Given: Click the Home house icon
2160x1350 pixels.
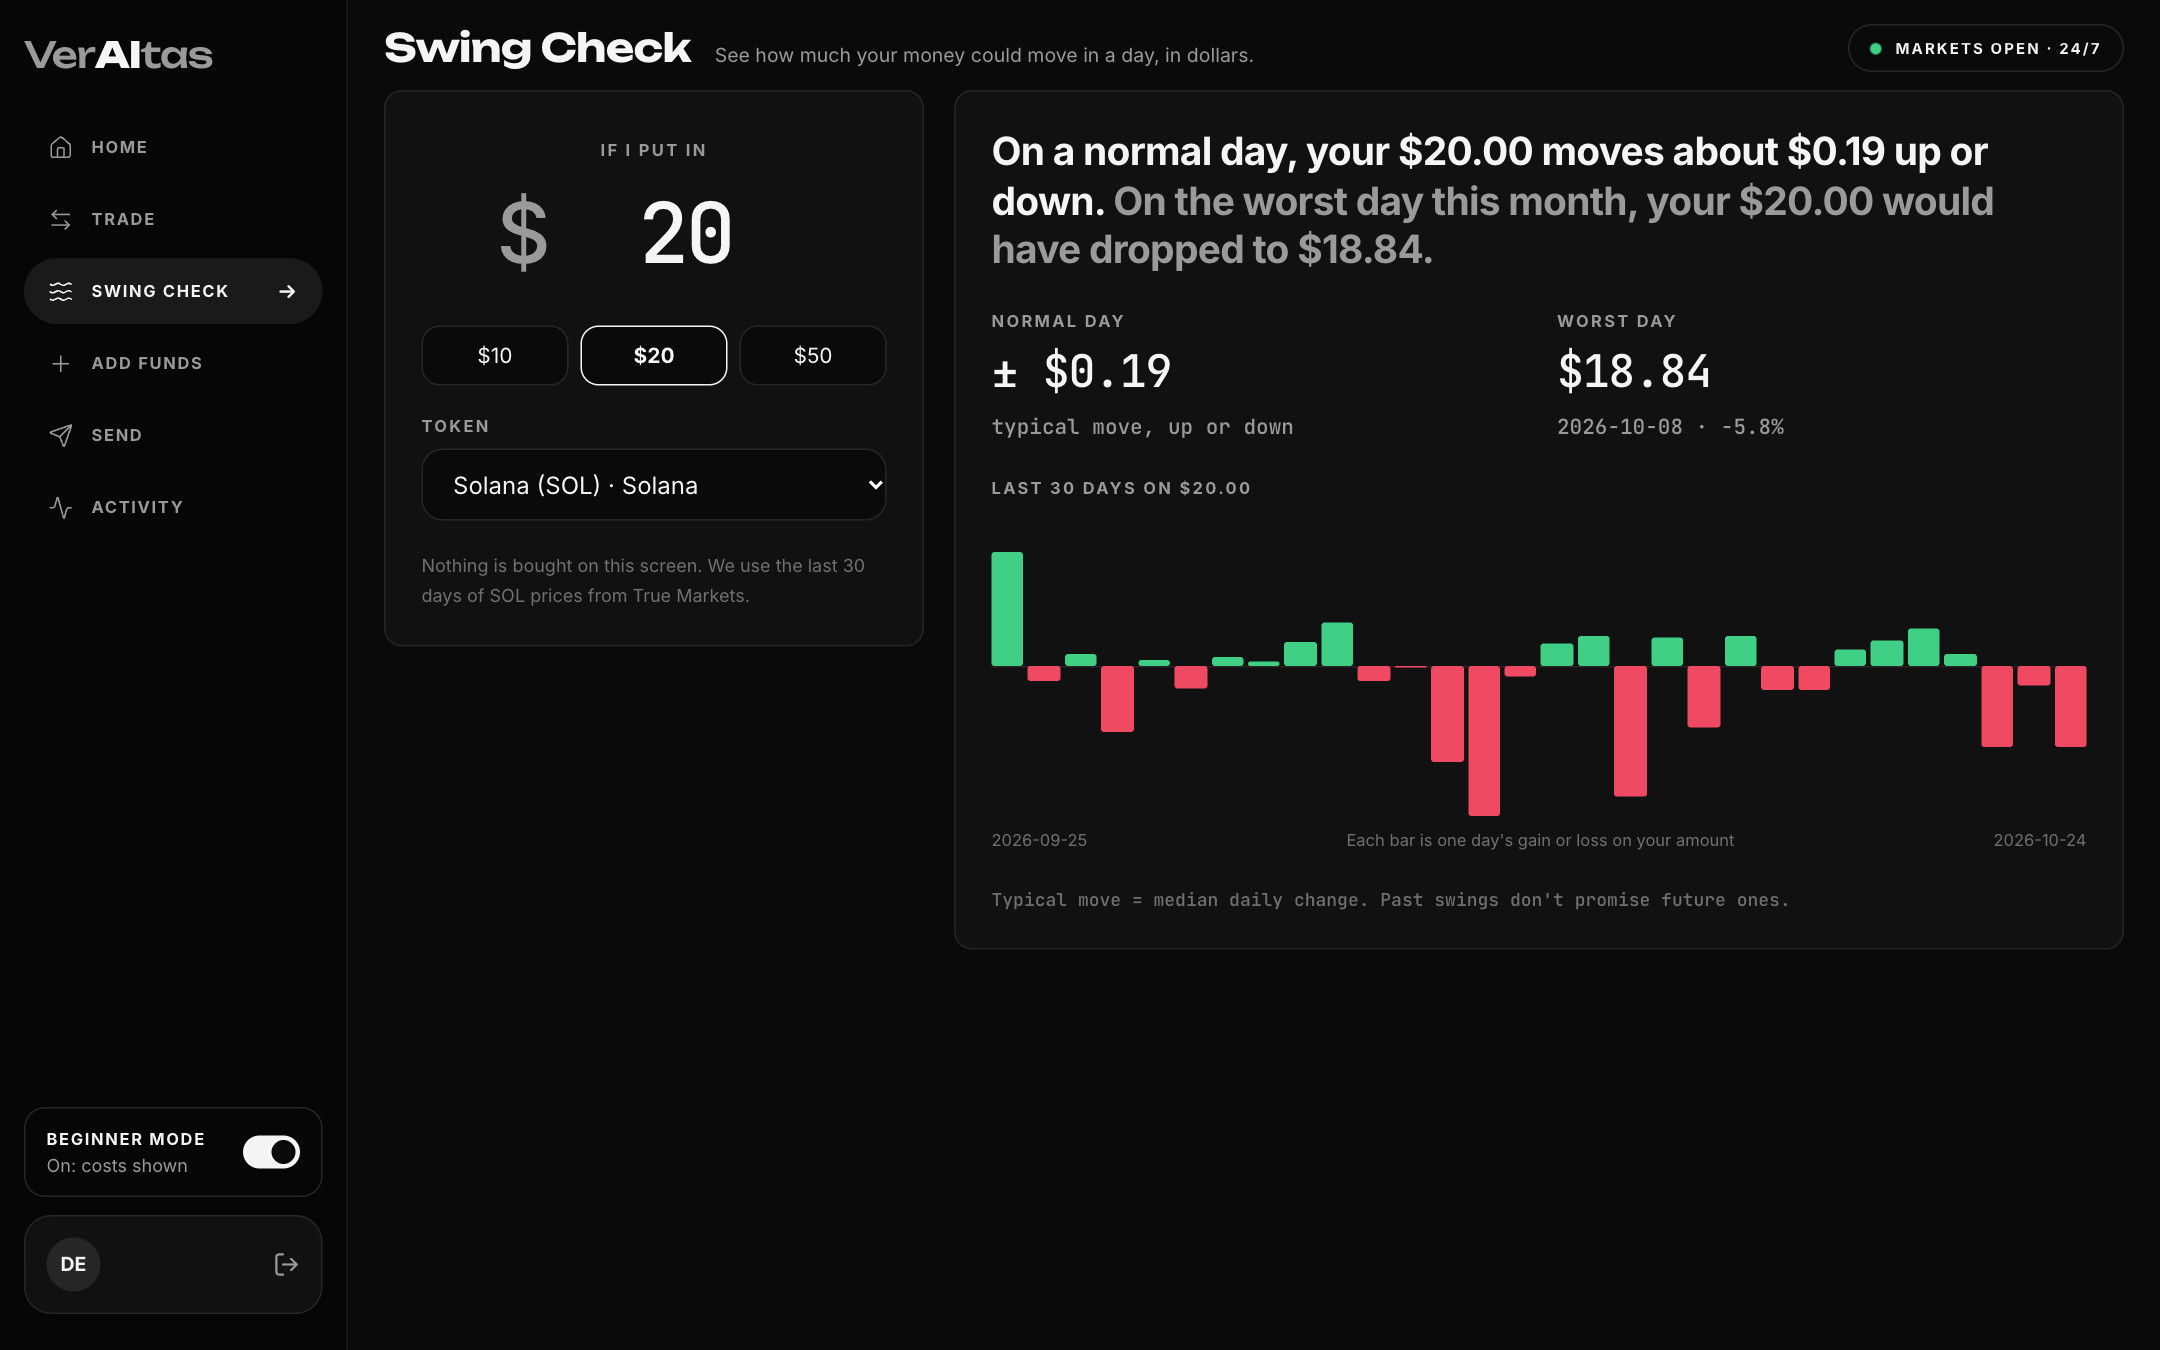Looking at the screenshot, I should pos(61,147).
